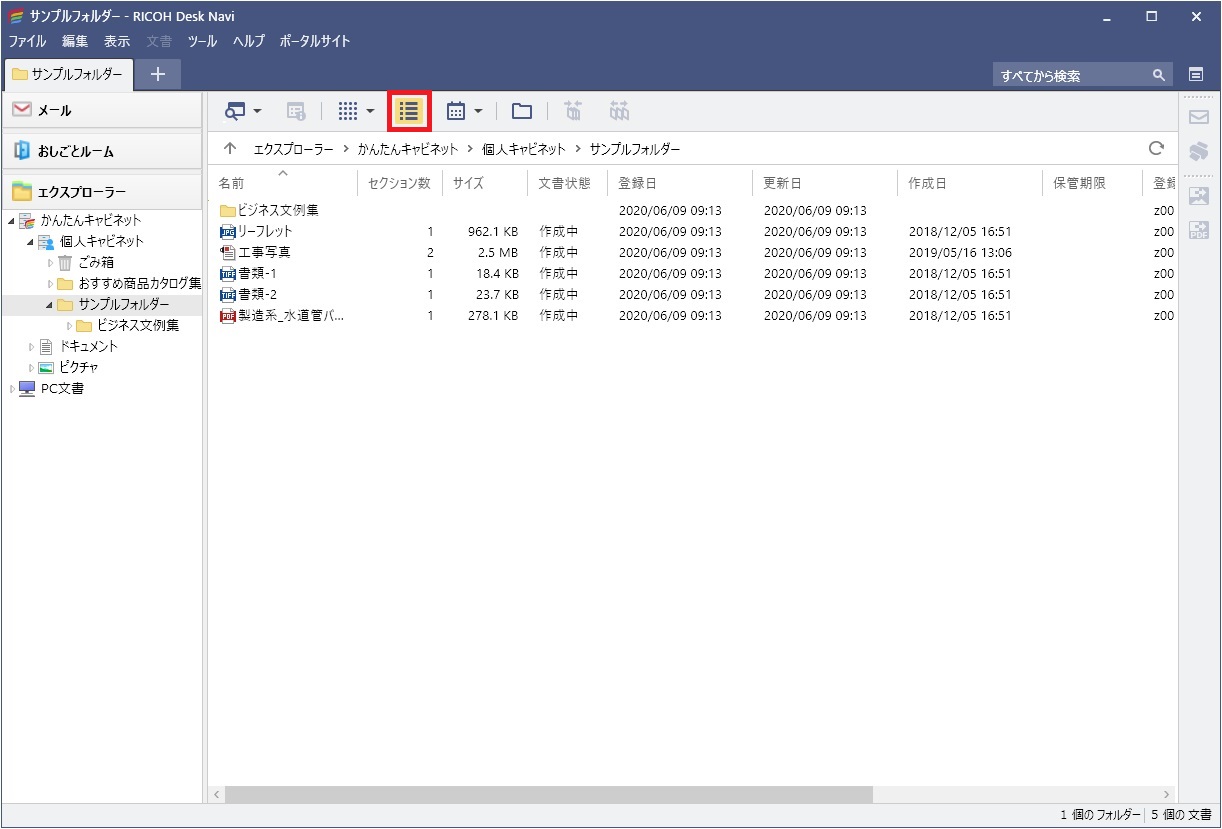Switch to list view in the toolbar

(x=408, y=111)
